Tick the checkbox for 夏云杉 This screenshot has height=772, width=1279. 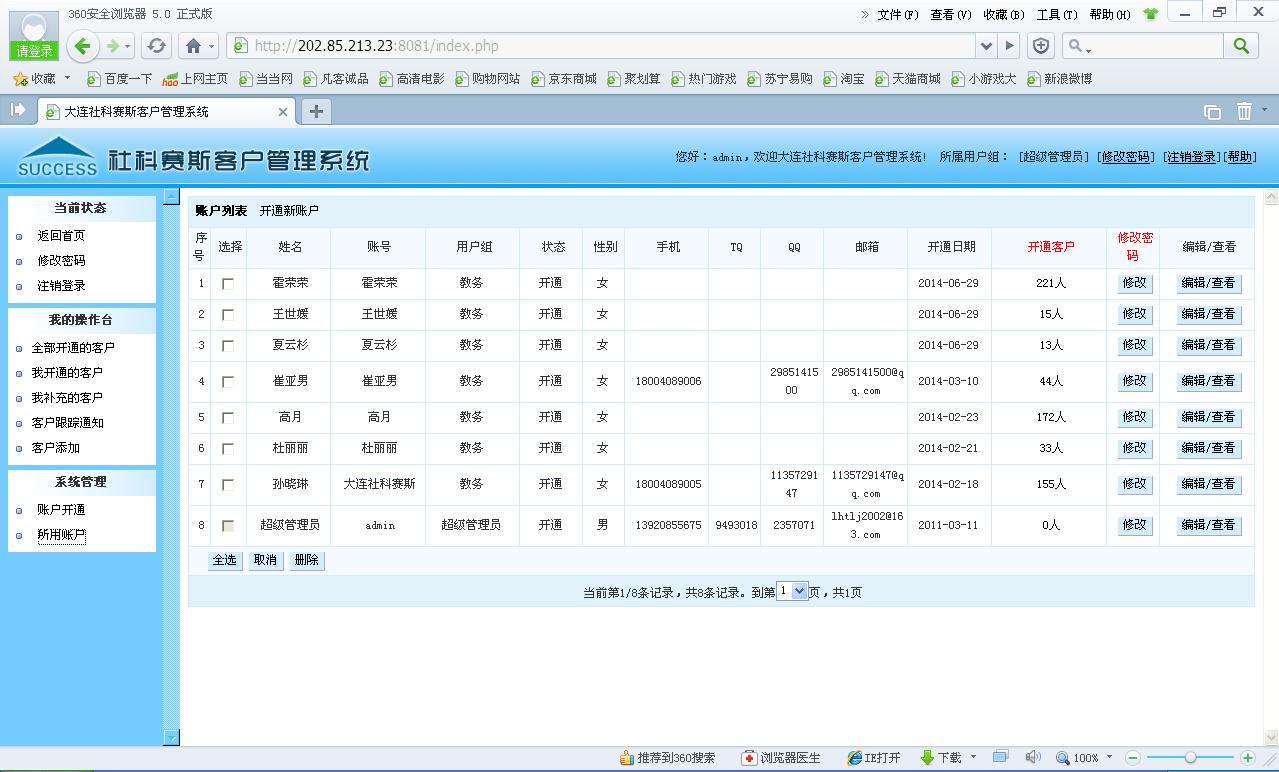(228, 346)
